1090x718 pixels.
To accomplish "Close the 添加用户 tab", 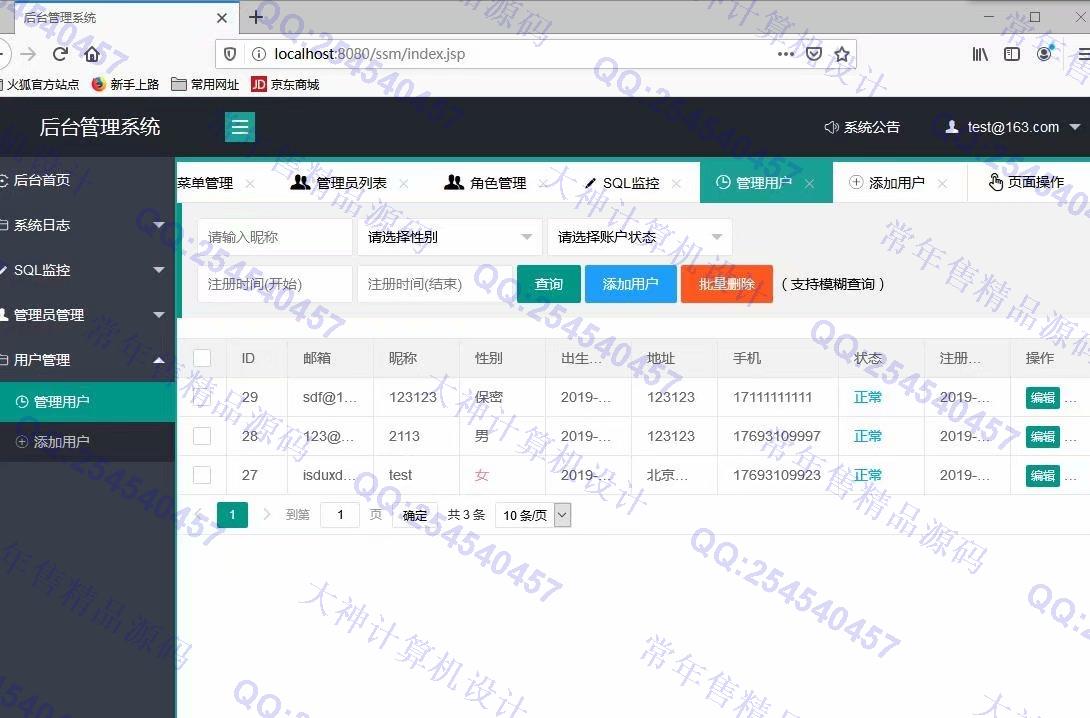I will coord(943,183).
